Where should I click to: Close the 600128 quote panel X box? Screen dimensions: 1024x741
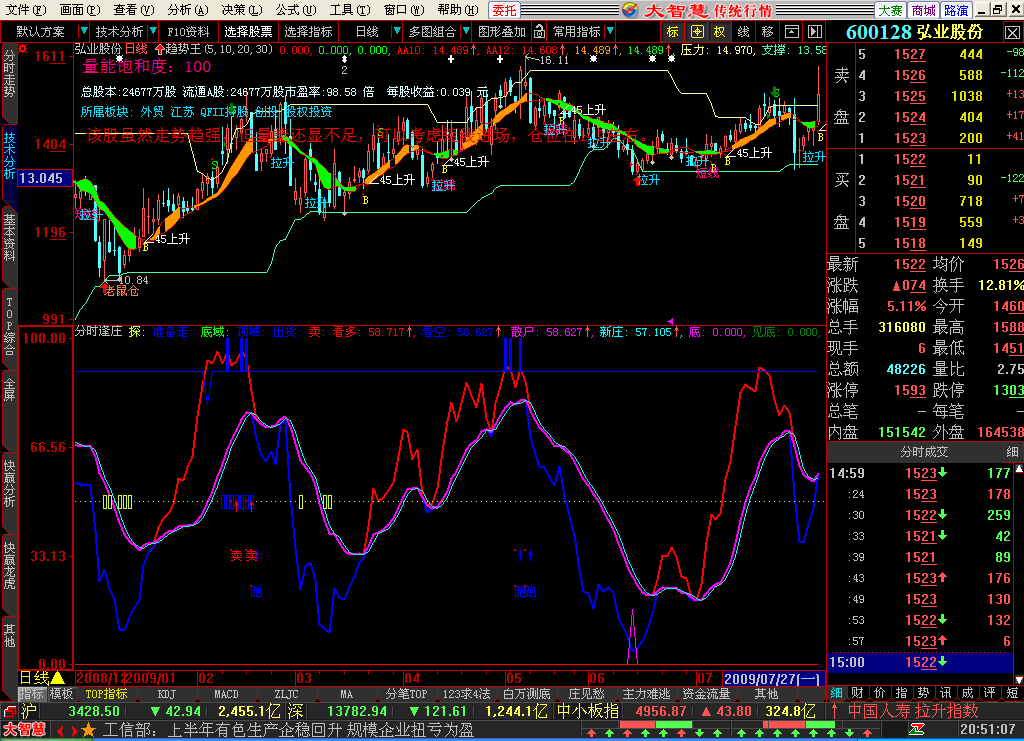tap(1012, 32)
